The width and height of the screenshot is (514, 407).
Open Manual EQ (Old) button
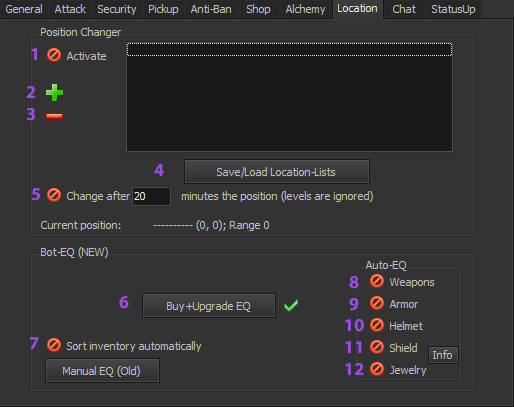[102, 371]
